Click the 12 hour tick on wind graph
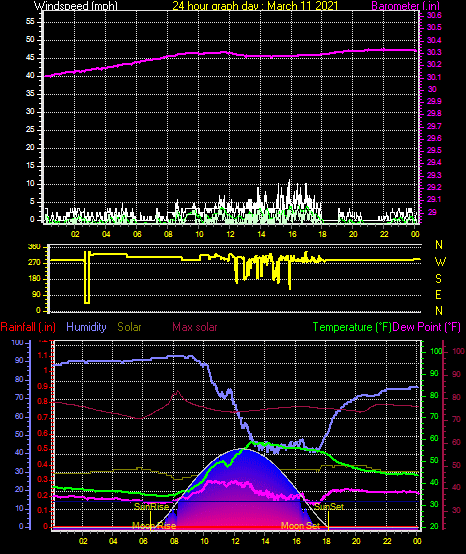 pyautogui.click(x=230, y=234)
